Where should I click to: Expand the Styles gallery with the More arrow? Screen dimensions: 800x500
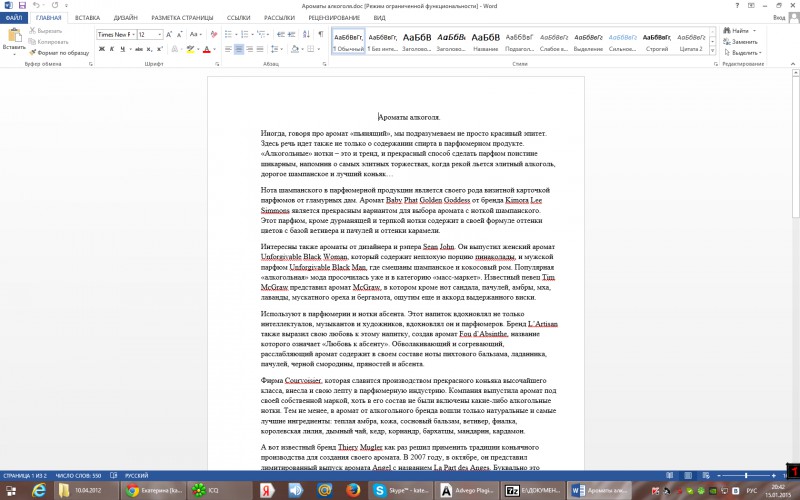[713, 51]
